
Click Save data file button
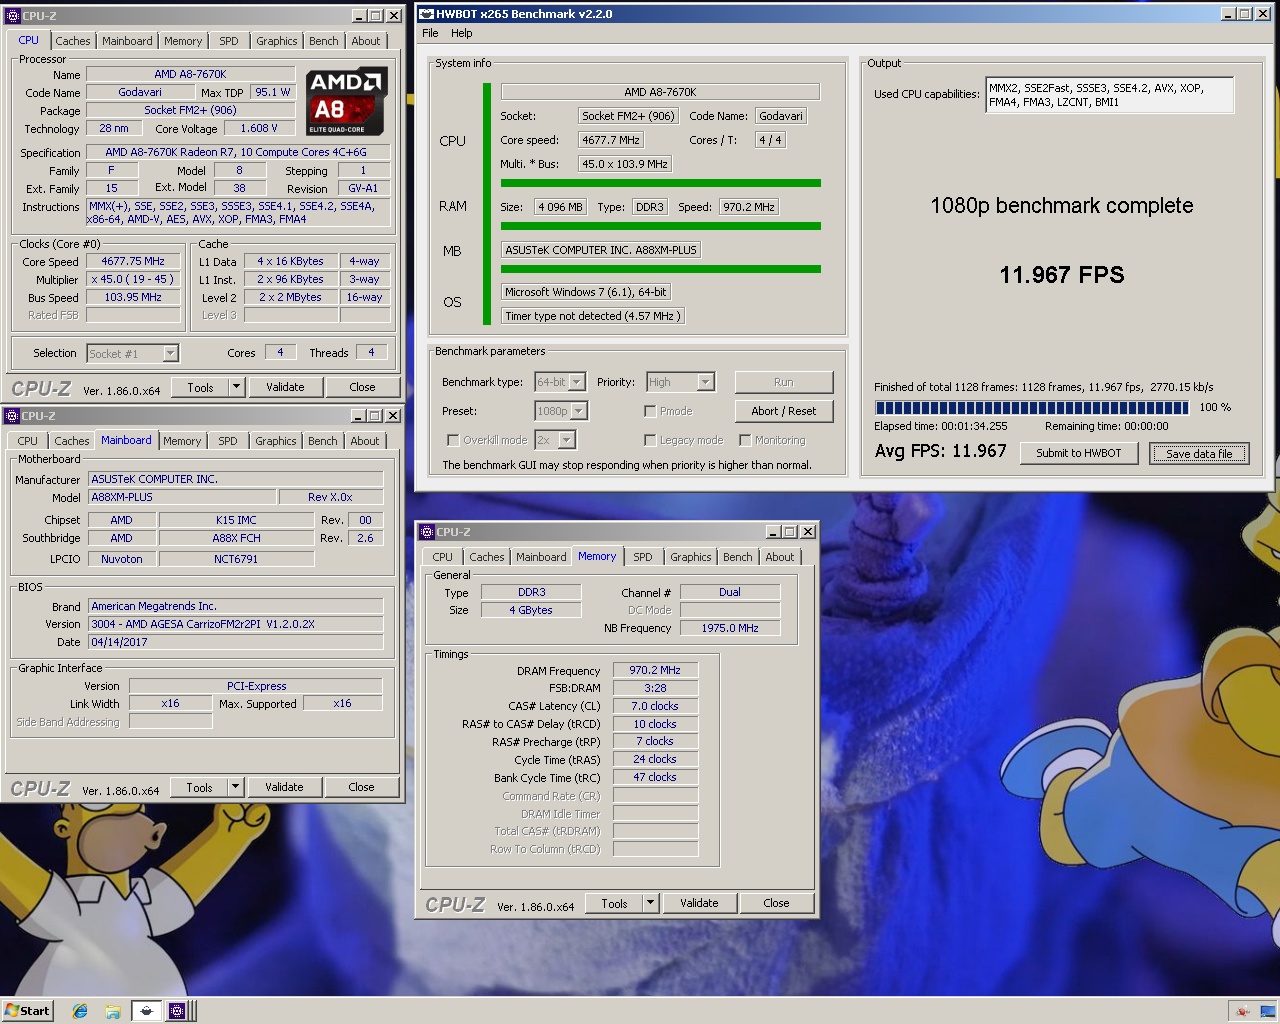1199,453
